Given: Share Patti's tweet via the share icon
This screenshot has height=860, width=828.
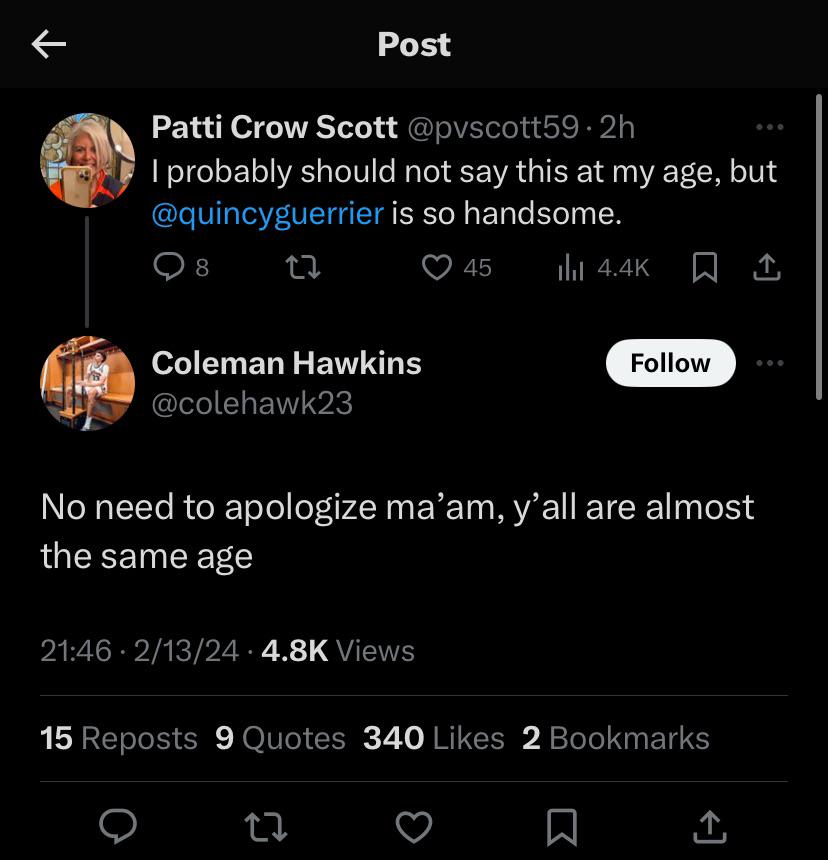Looking at the screenshot, I should (767, 267).
